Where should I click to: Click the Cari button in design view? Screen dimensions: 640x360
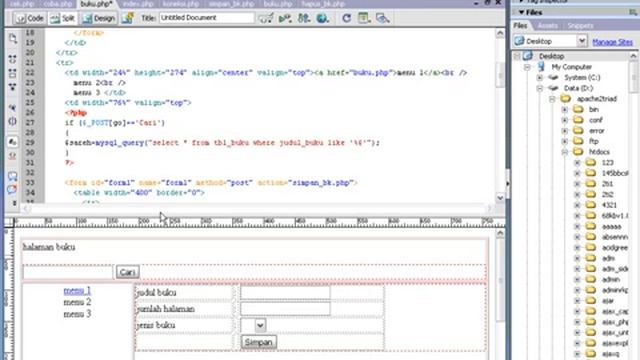pos(127,272)
